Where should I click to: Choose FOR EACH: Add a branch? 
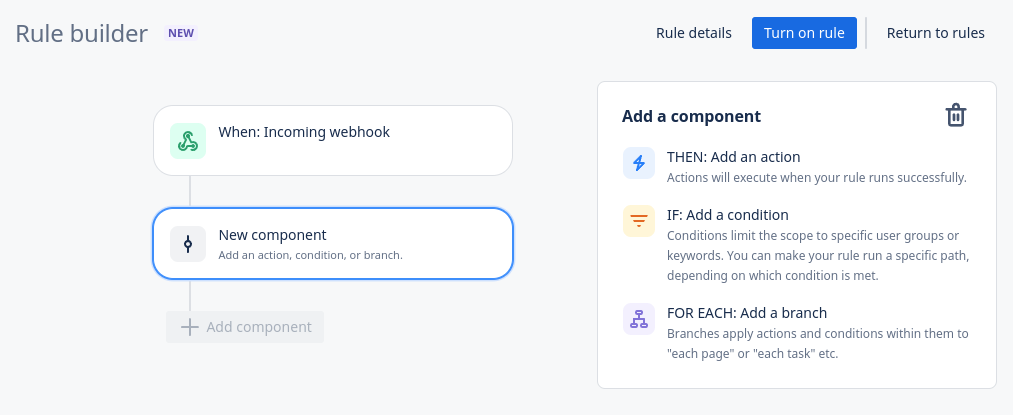746,313
